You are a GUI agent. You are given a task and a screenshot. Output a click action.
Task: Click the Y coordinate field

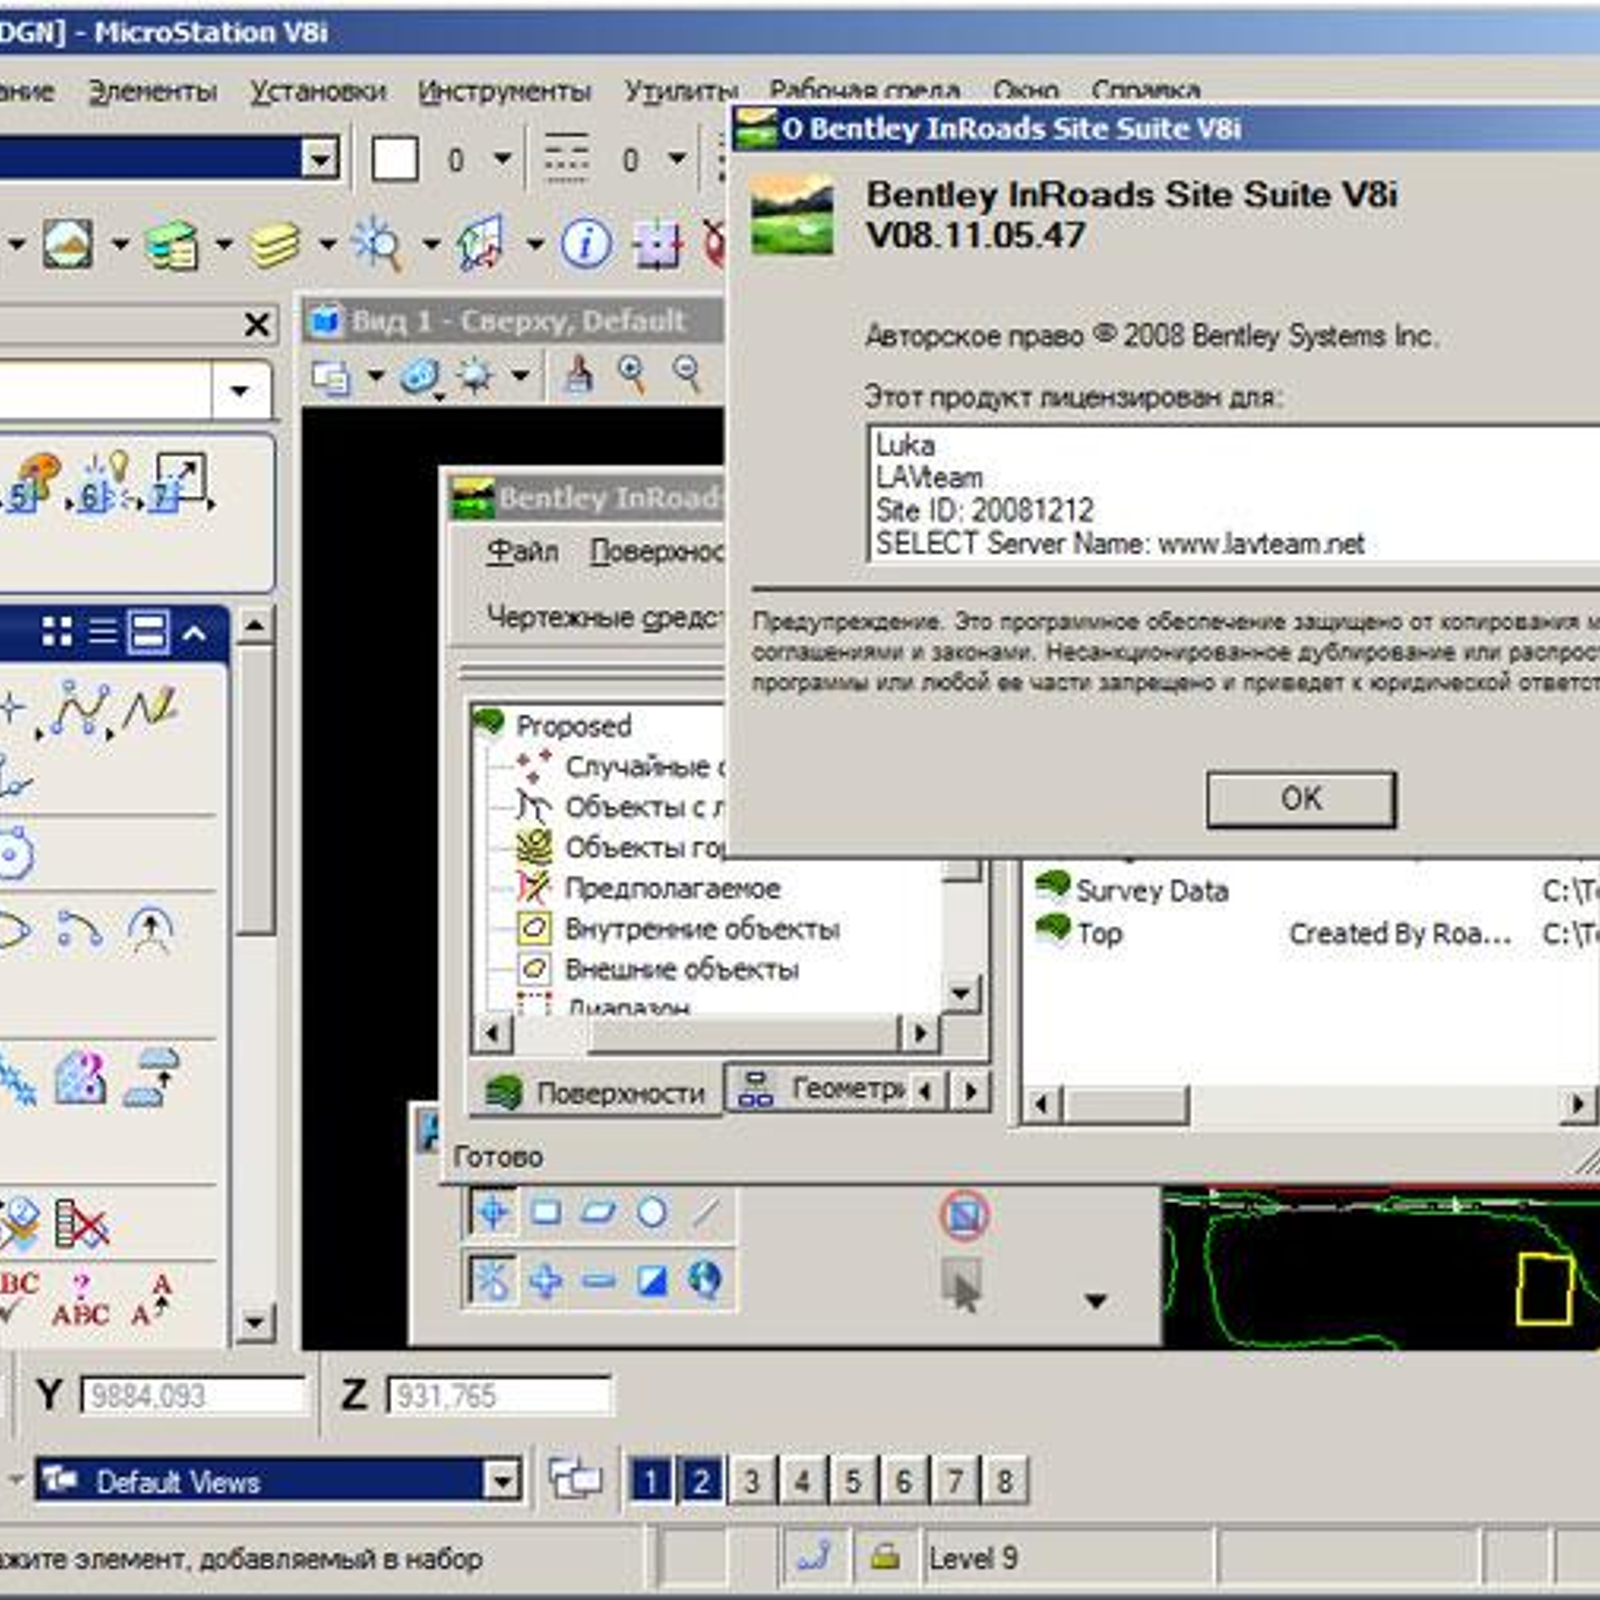click(193, 1395)
